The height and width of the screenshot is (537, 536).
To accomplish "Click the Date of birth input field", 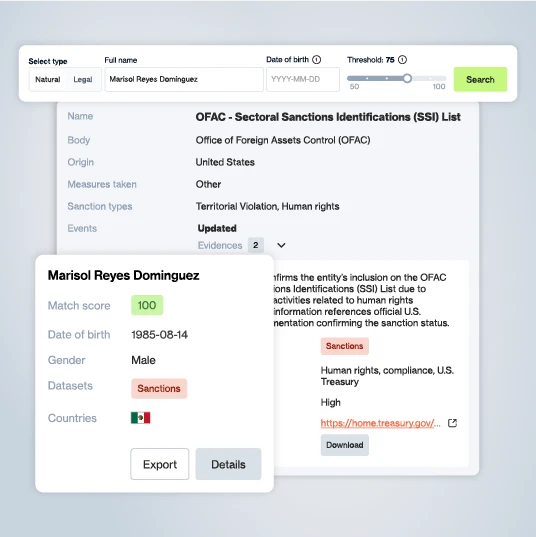I will coord(303,79).
